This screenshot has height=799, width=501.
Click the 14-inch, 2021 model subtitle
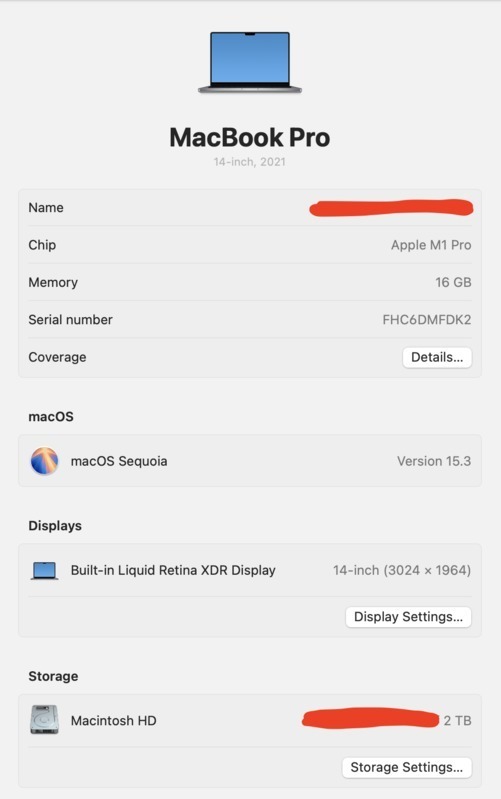pos(250,162)
